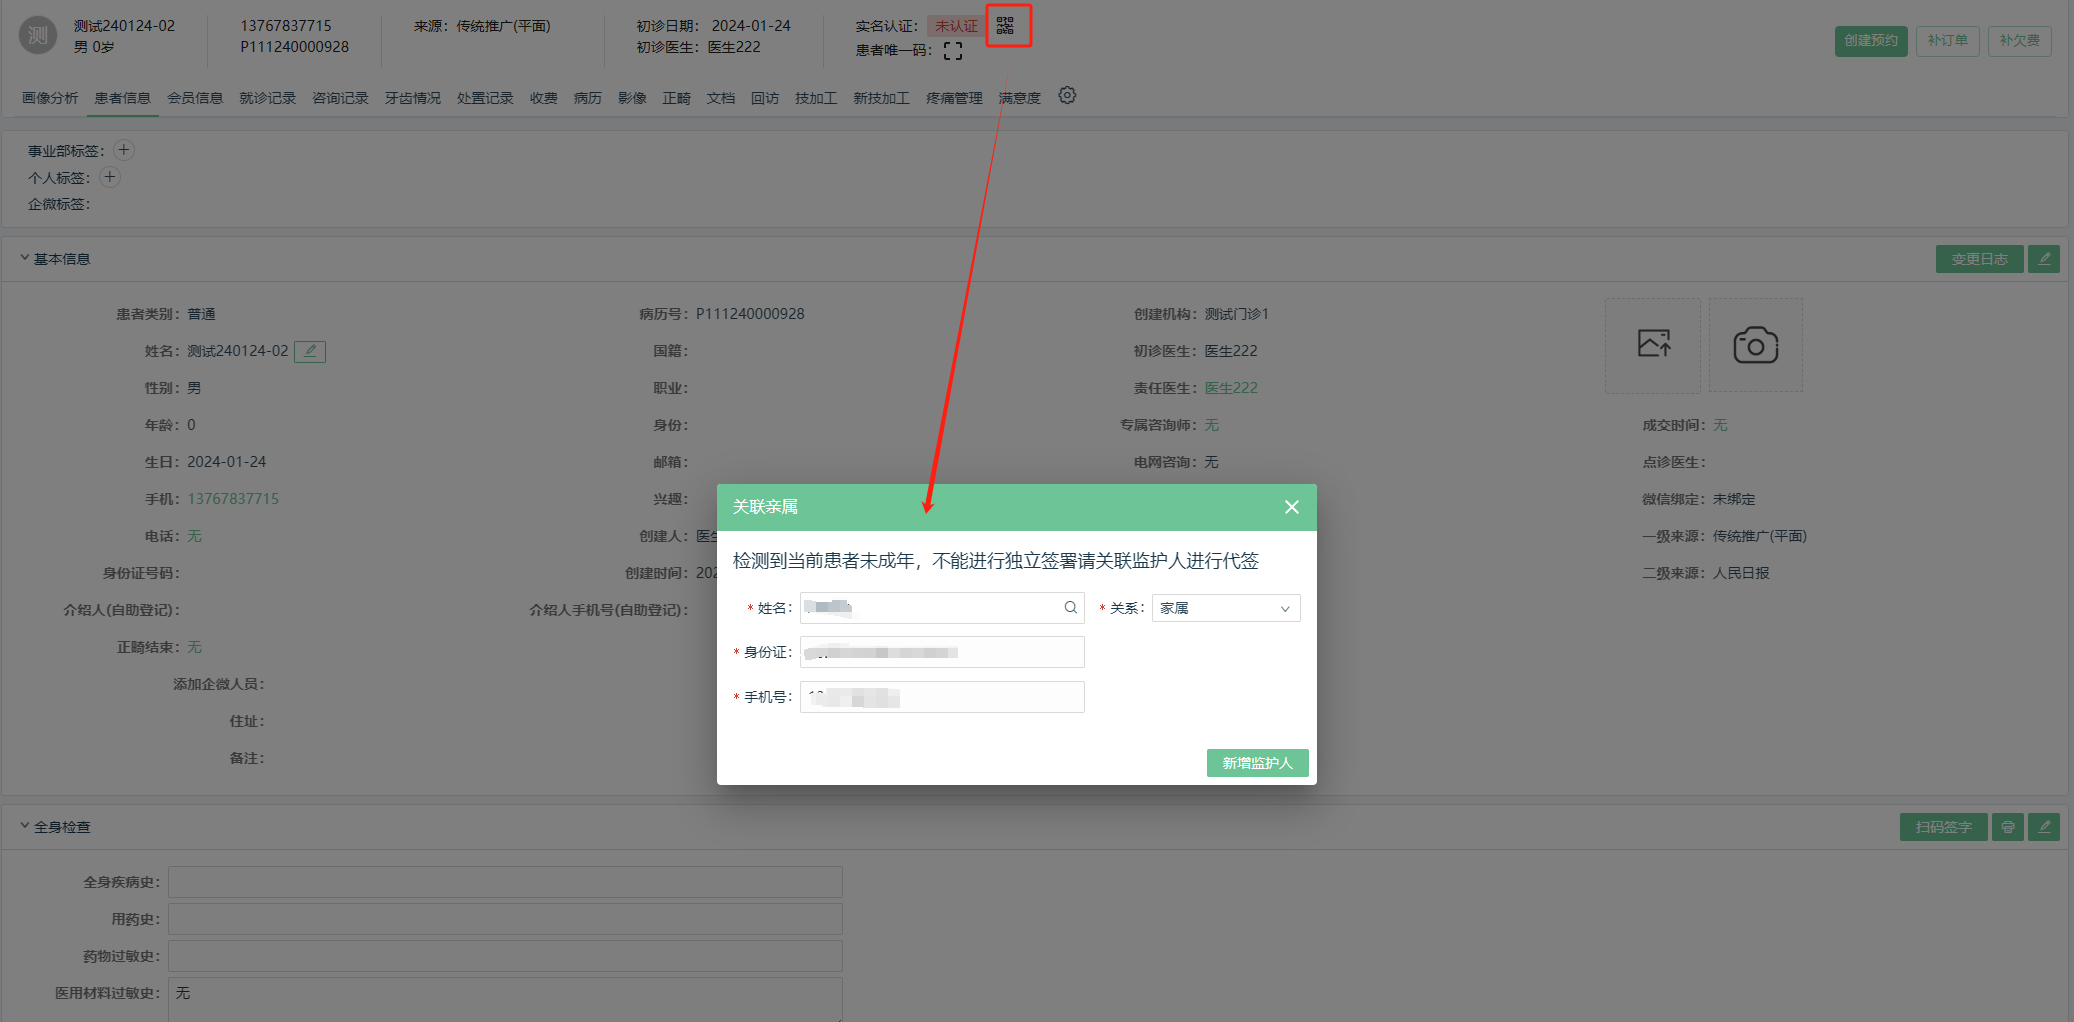
Task: Open the tab settings gear icon
Action: [x=1067, y=96]
